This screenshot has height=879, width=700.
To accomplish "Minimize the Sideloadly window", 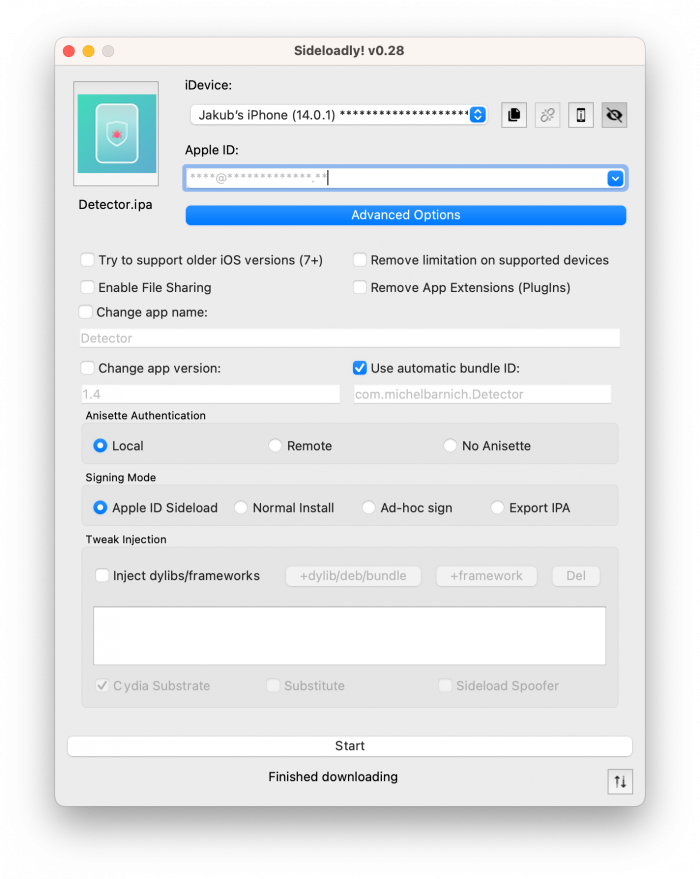I will (89, 51).
